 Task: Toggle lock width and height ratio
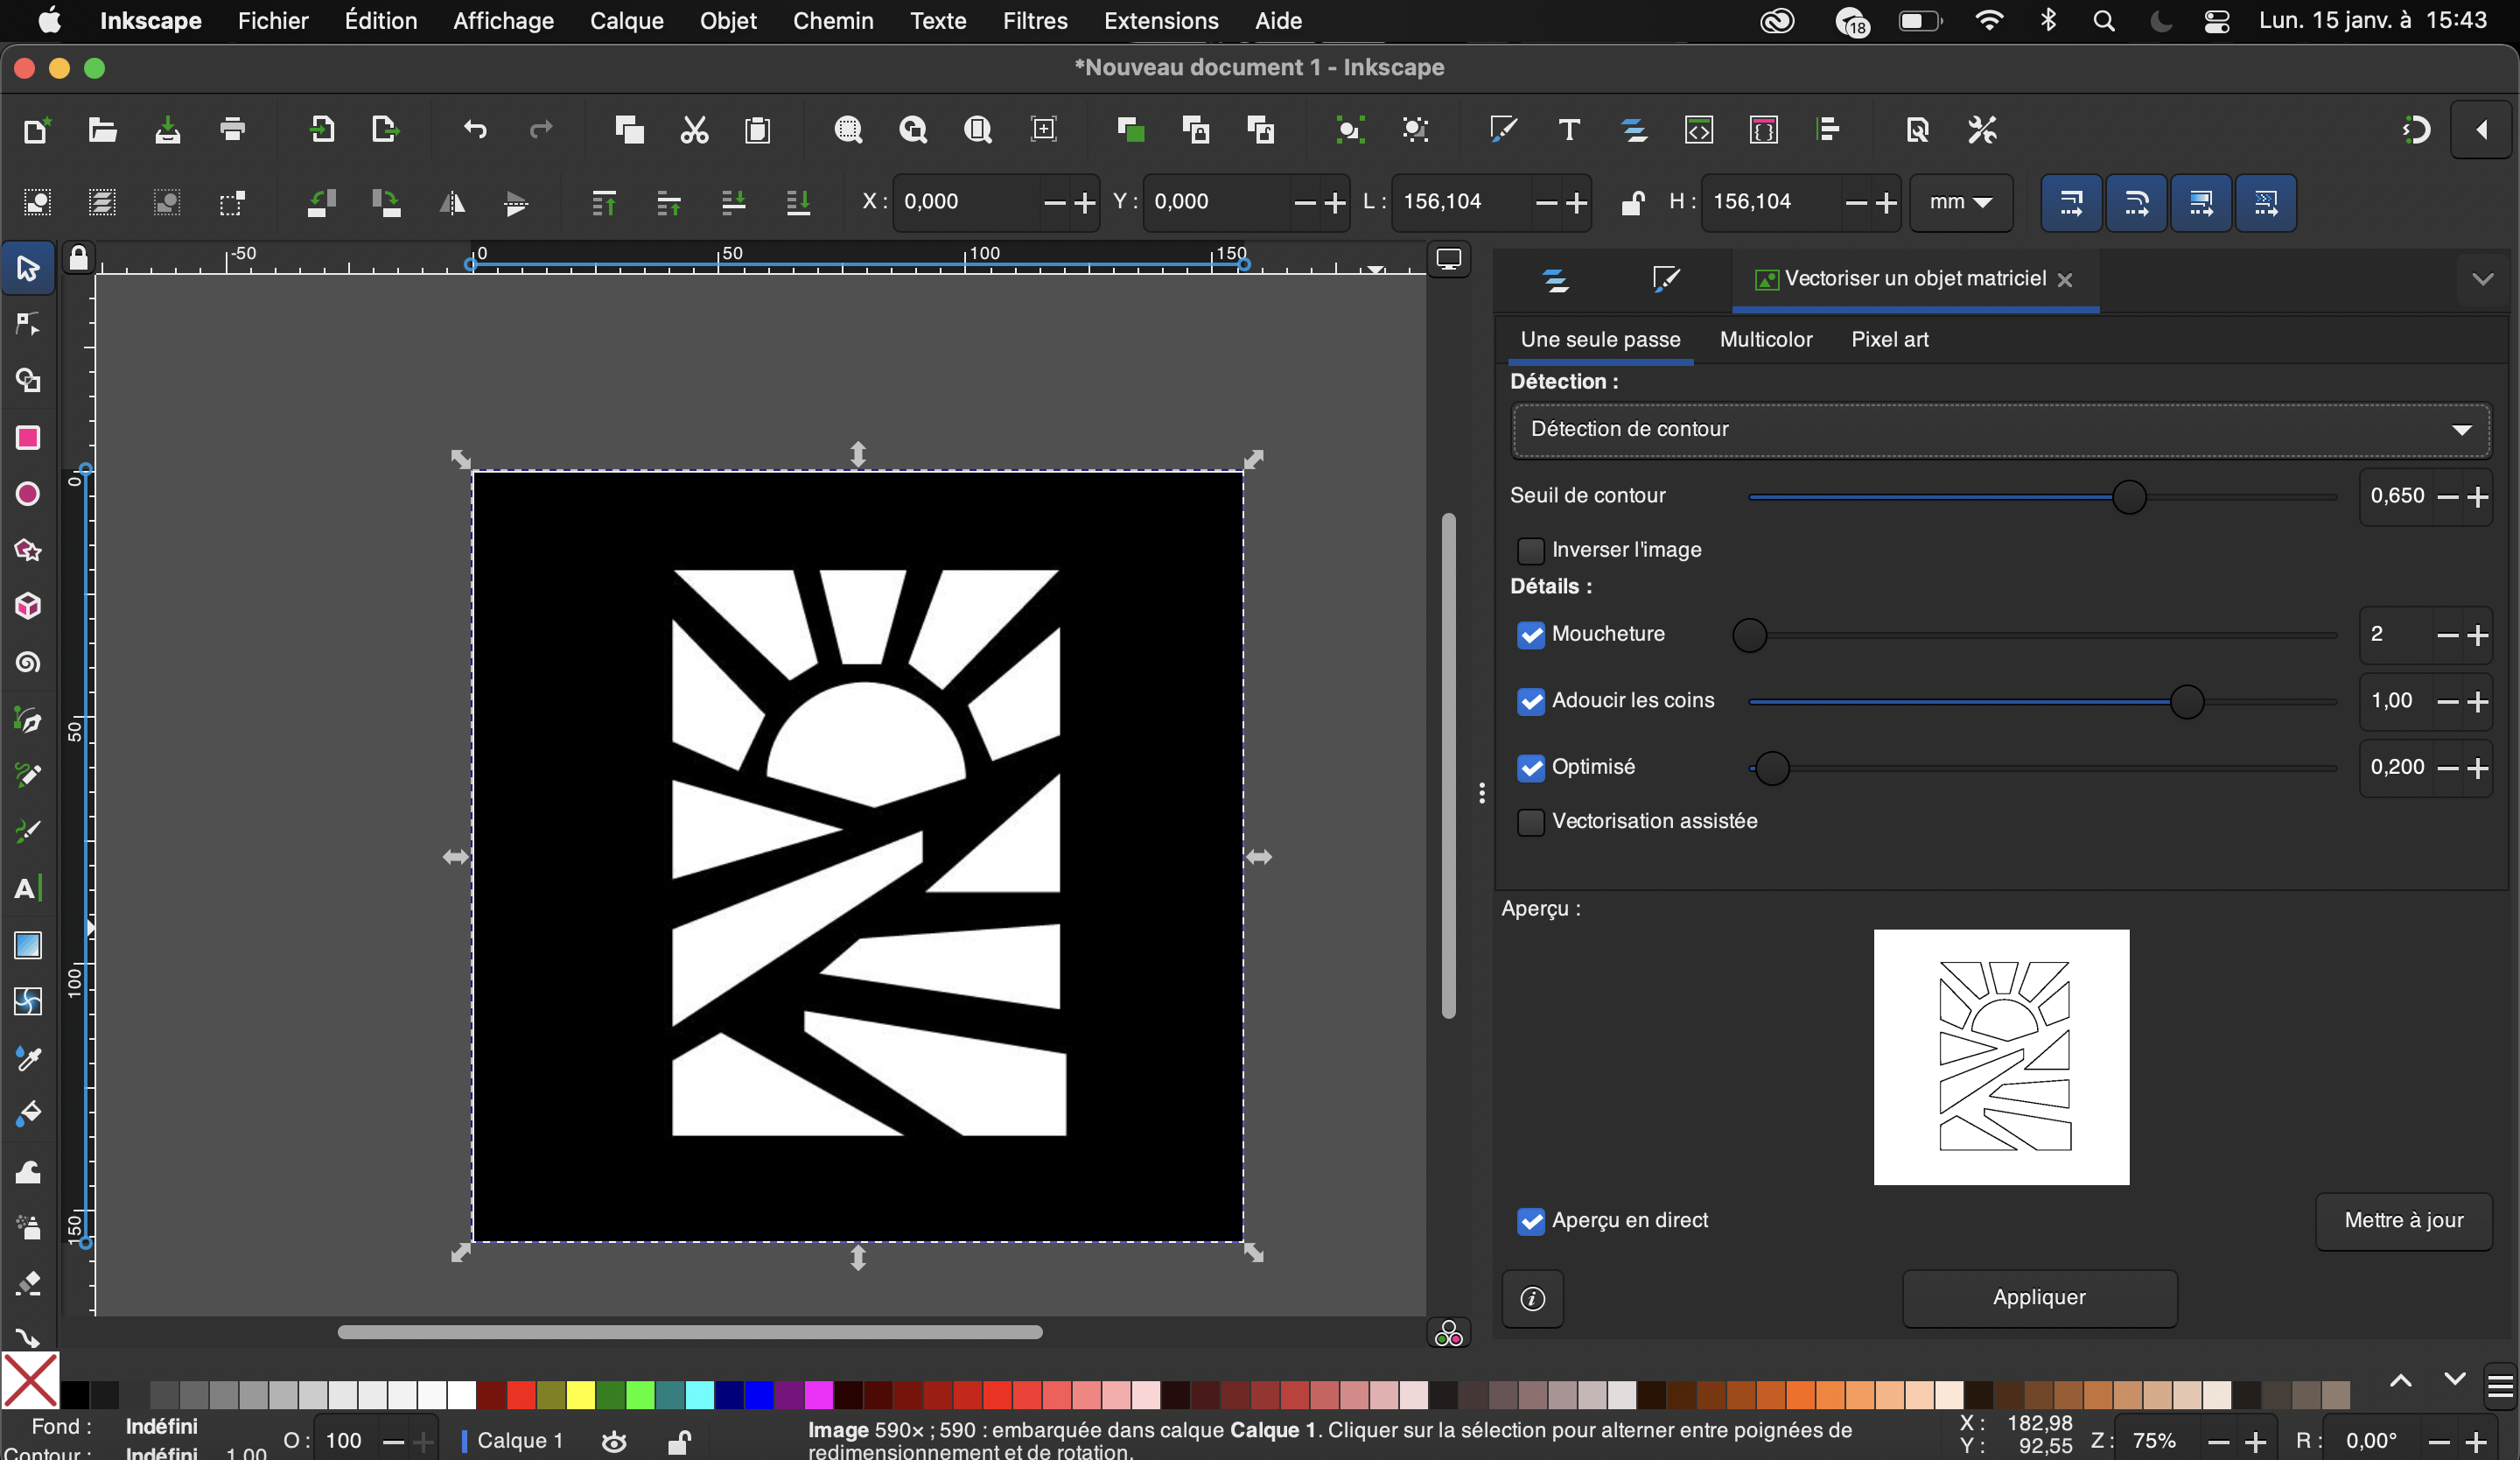pyautogui.click(x=1631, y=202)
